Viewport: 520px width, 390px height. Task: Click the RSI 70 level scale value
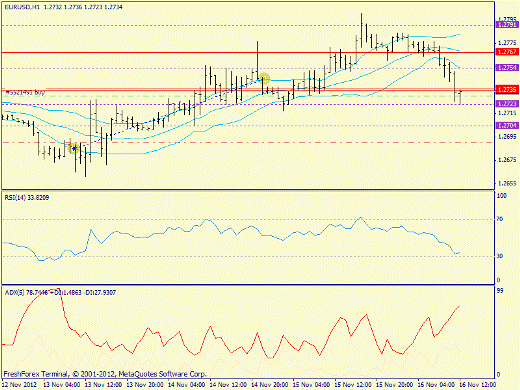pos(500,219)
